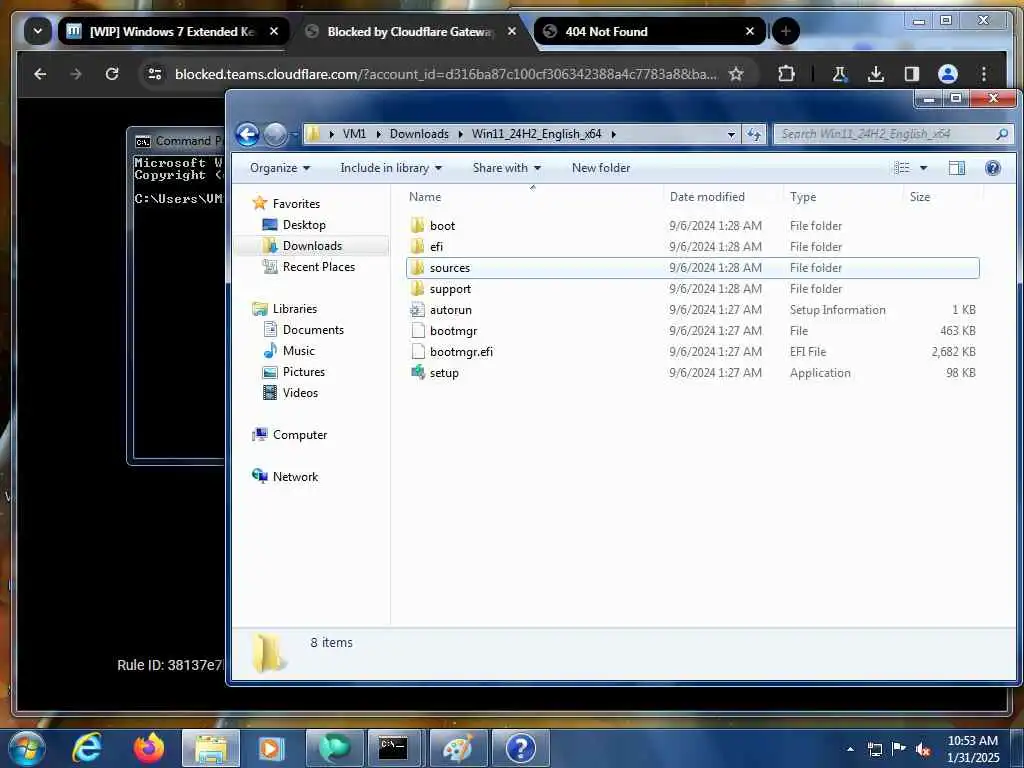Expand the address bar history dropdown
Viewport: 1024px width, 768px height.
(731, 135)
